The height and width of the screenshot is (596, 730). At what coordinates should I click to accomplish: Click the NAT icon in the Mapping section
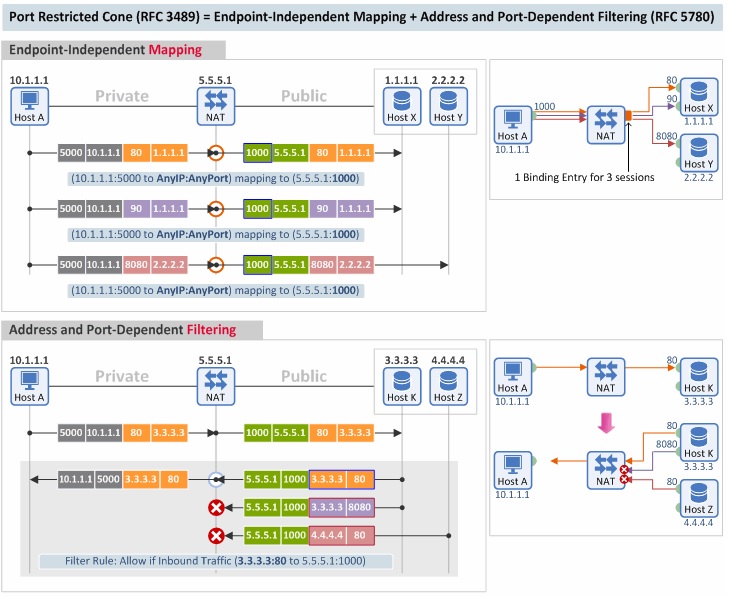(x=214, y=101)
